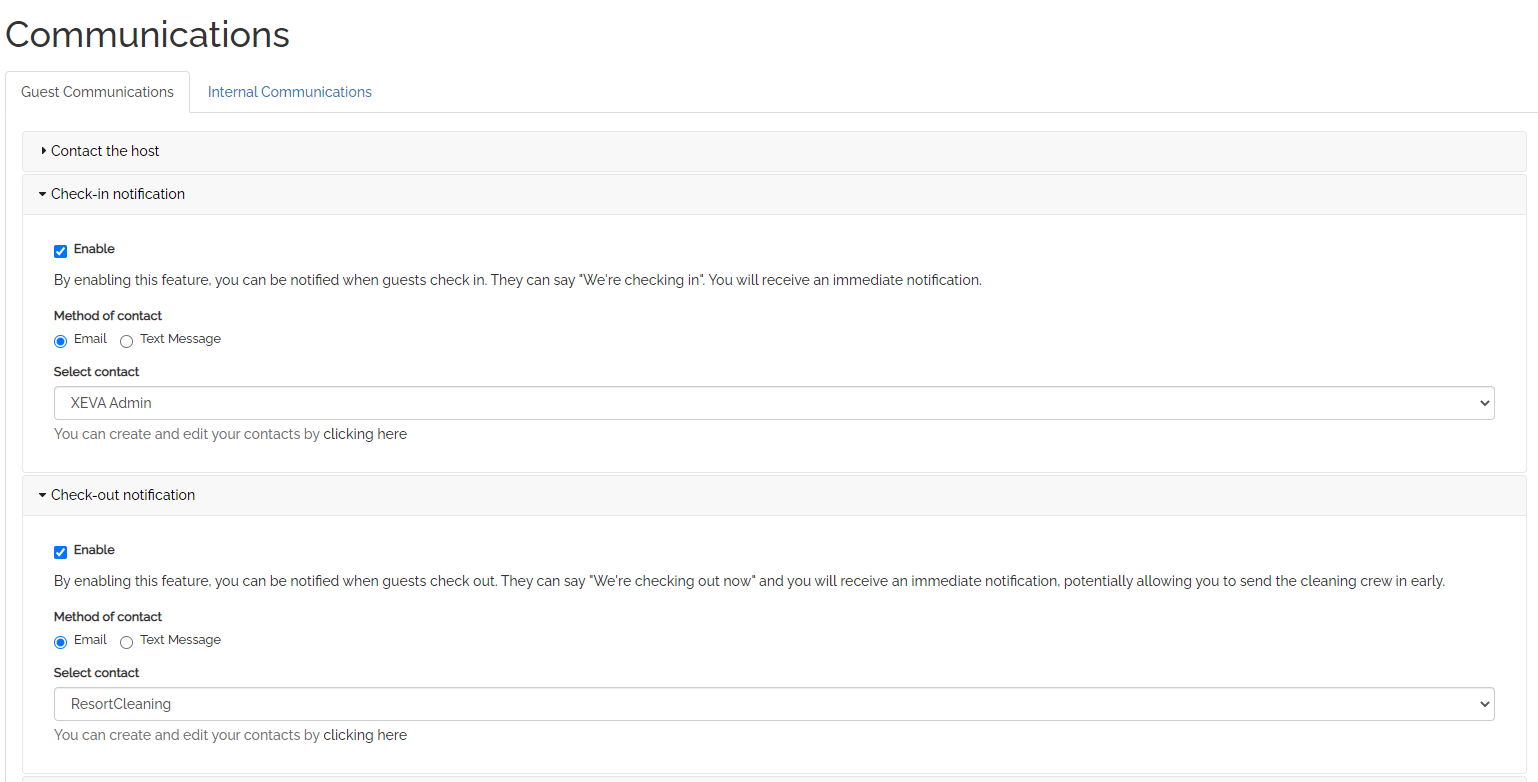This screenshot has height=782, width=1538.
Task: Click the 'clicking here' link under ResortCleaning
Action: point(365,735)
